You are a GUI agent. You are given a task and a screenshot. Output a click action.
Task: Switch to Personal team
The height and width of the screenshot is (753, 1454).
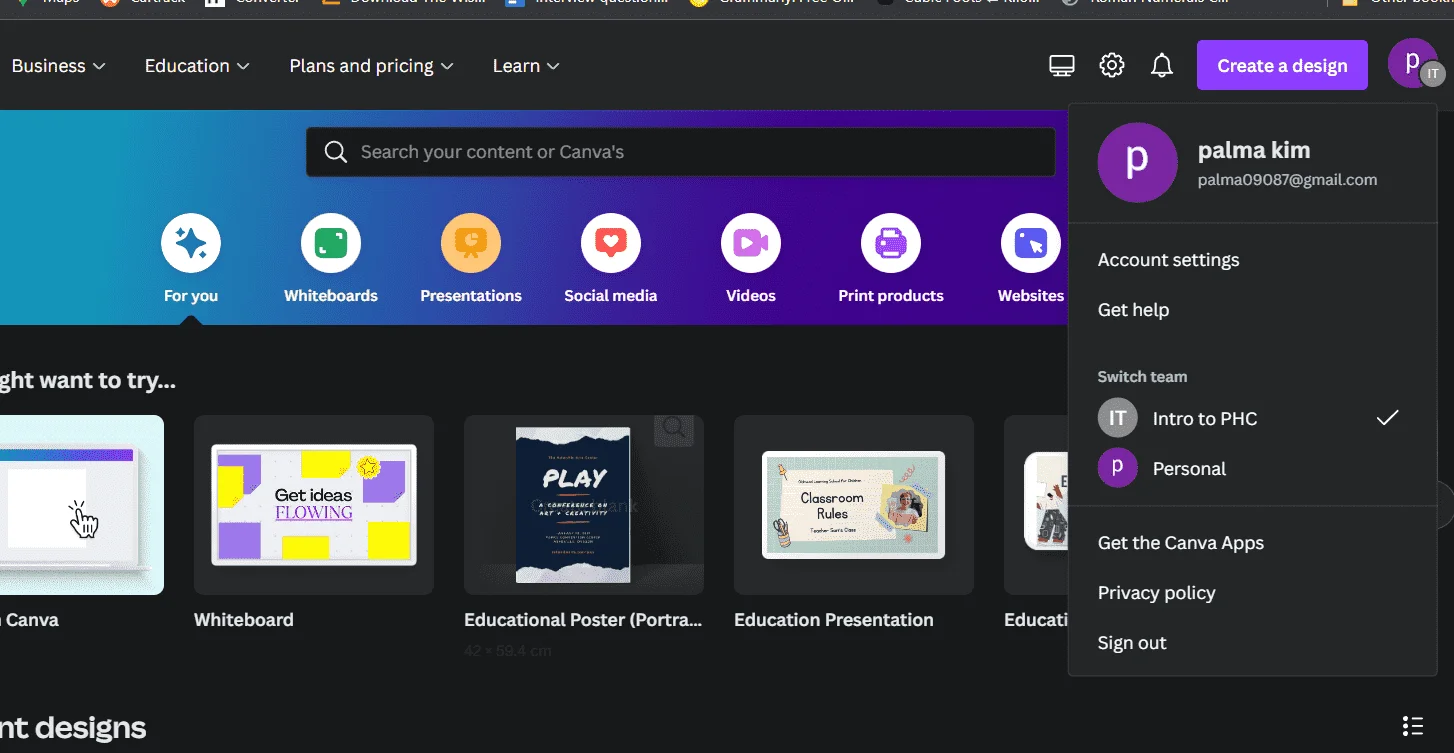click(x=1252, y=468)
